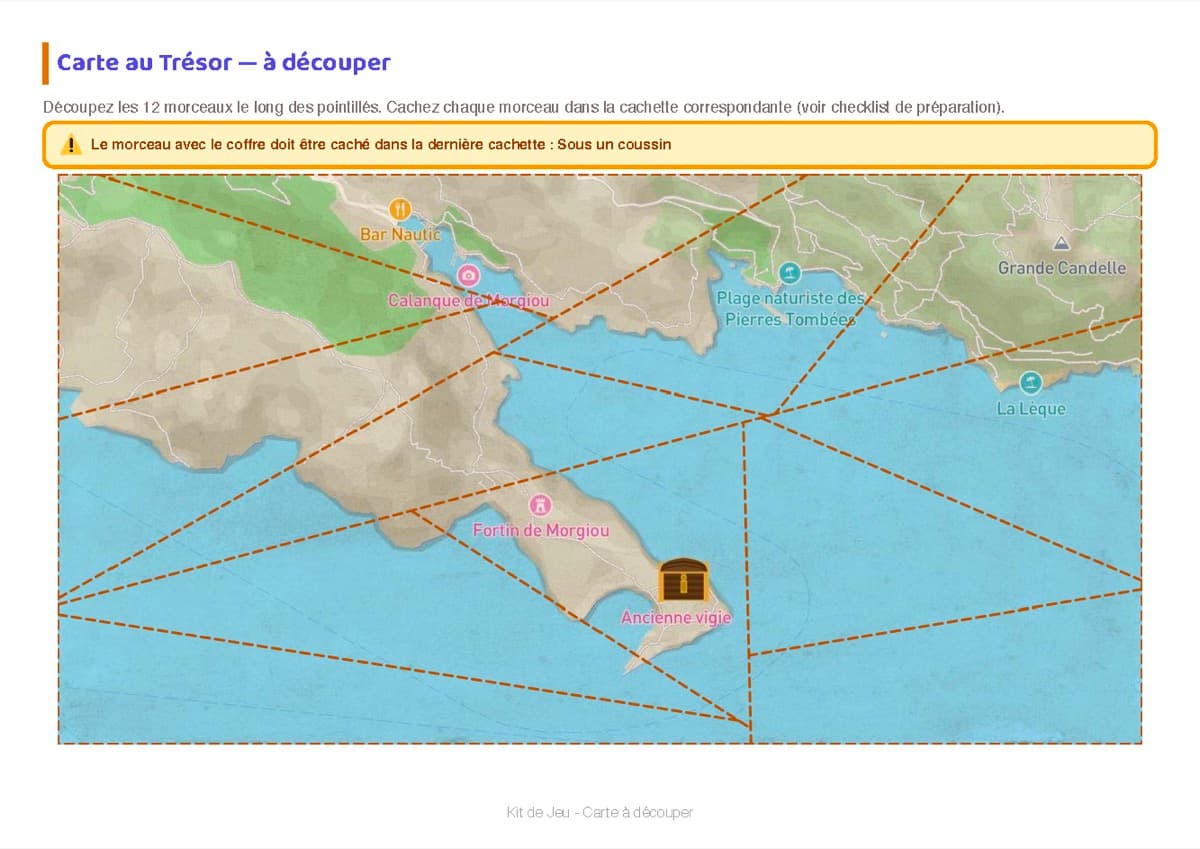Click the Bar Nautic text label
The image size is (1200, 849).
[x=400, y=234]
